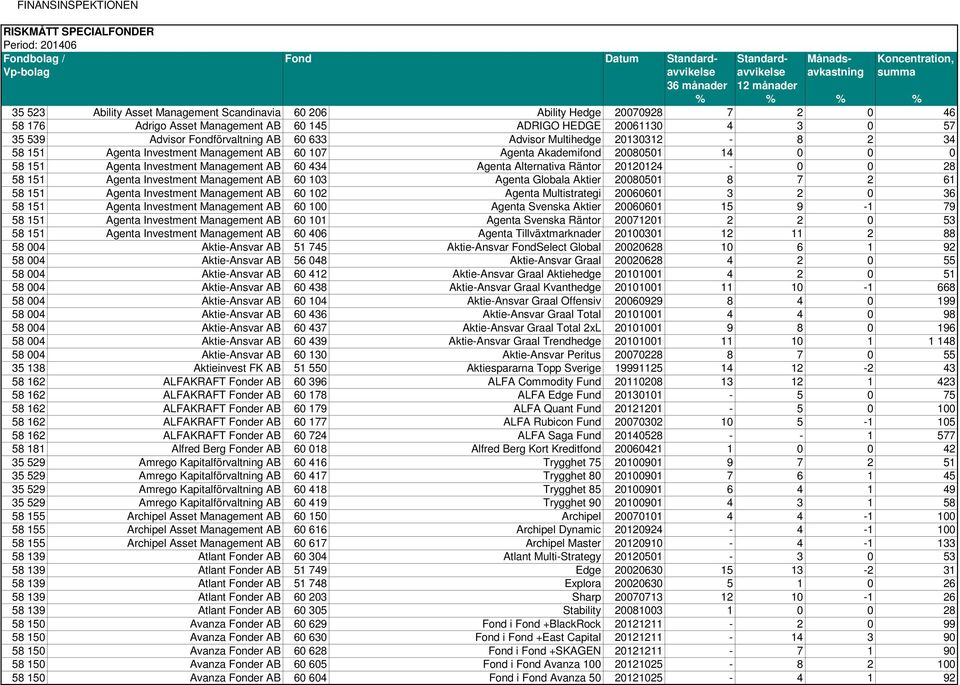Select fund 'Fond i Fond +BlackRock'

(542, 624)
